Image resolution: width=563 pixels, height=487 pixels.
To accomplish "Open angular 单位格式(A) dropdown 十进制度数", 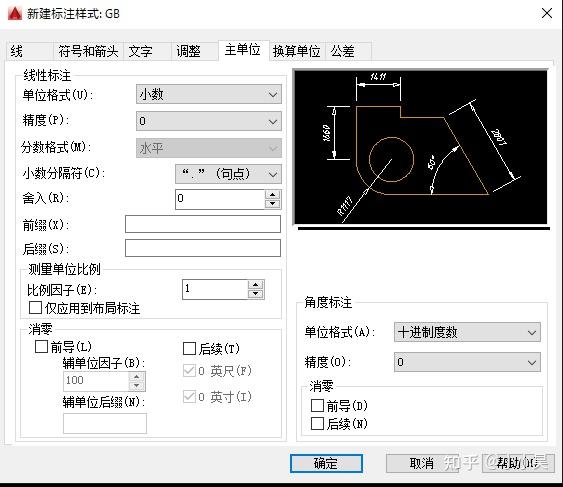I will pos(467,332).
